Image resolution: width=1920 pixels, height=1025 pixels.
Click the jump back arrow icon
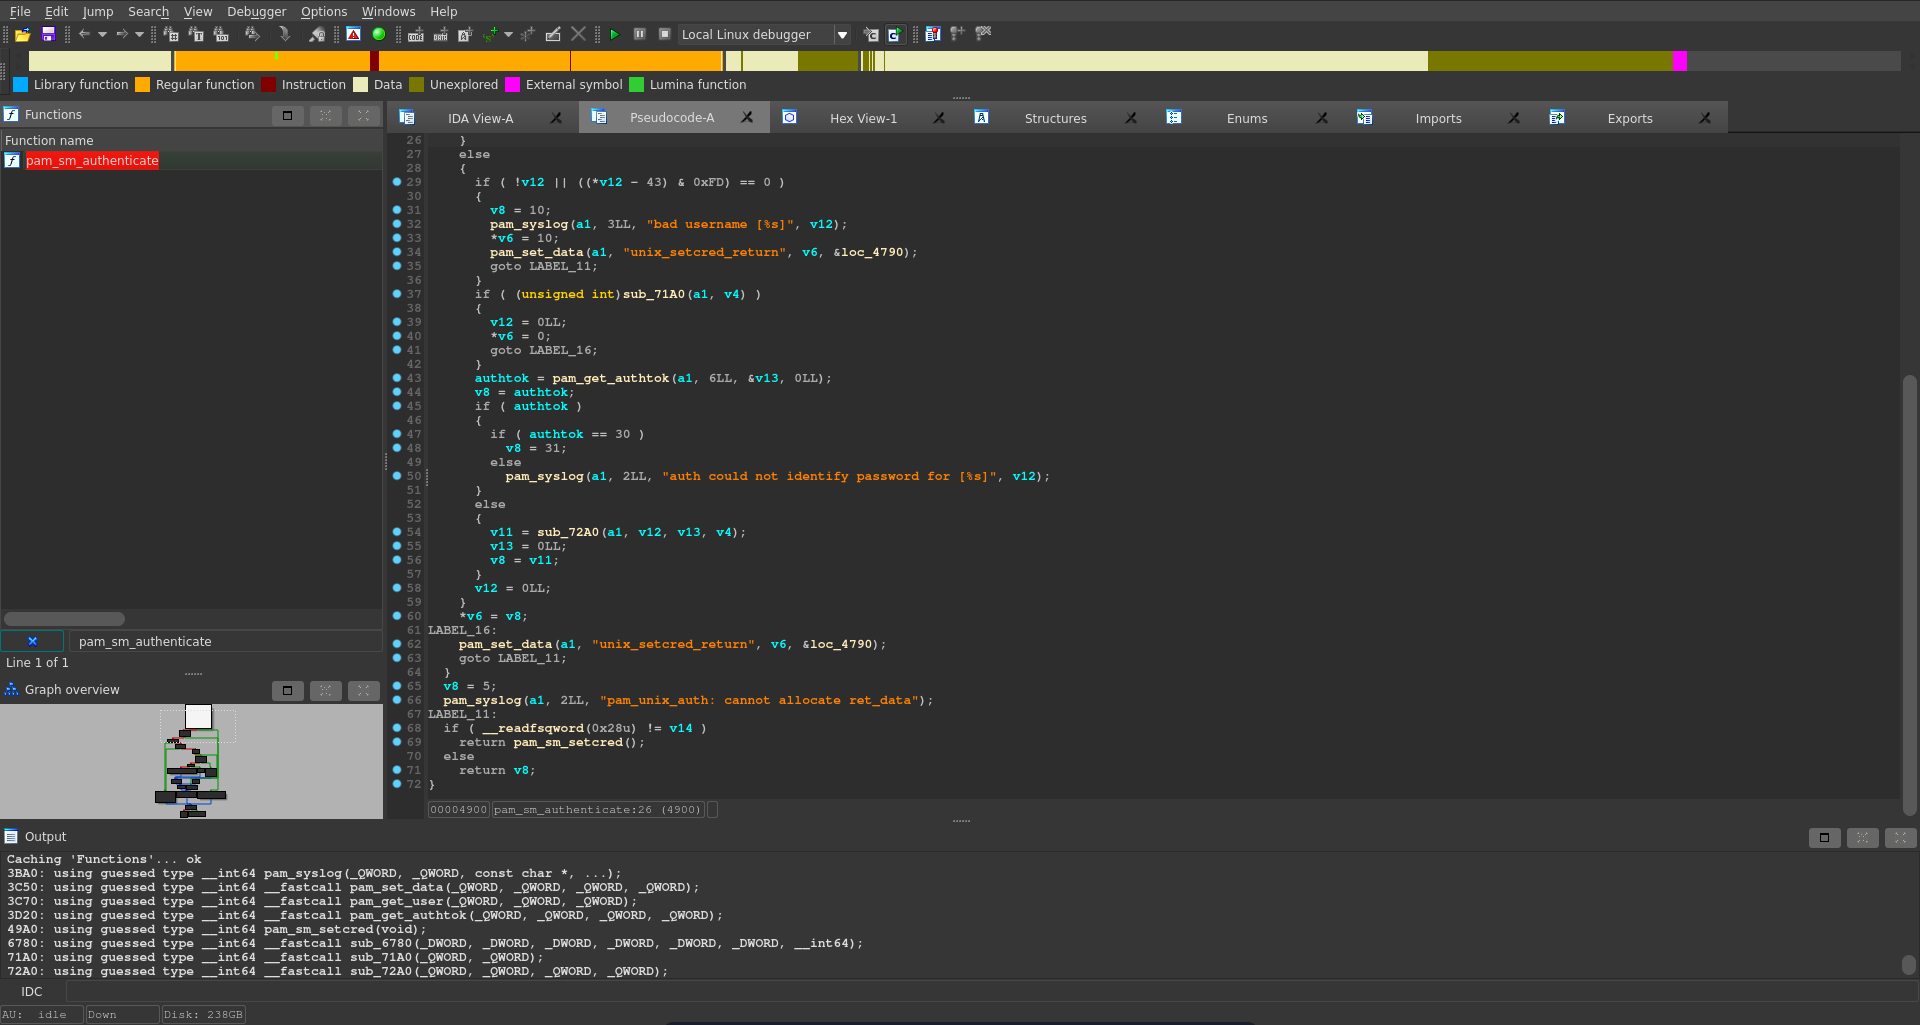[x=84, y=35]
